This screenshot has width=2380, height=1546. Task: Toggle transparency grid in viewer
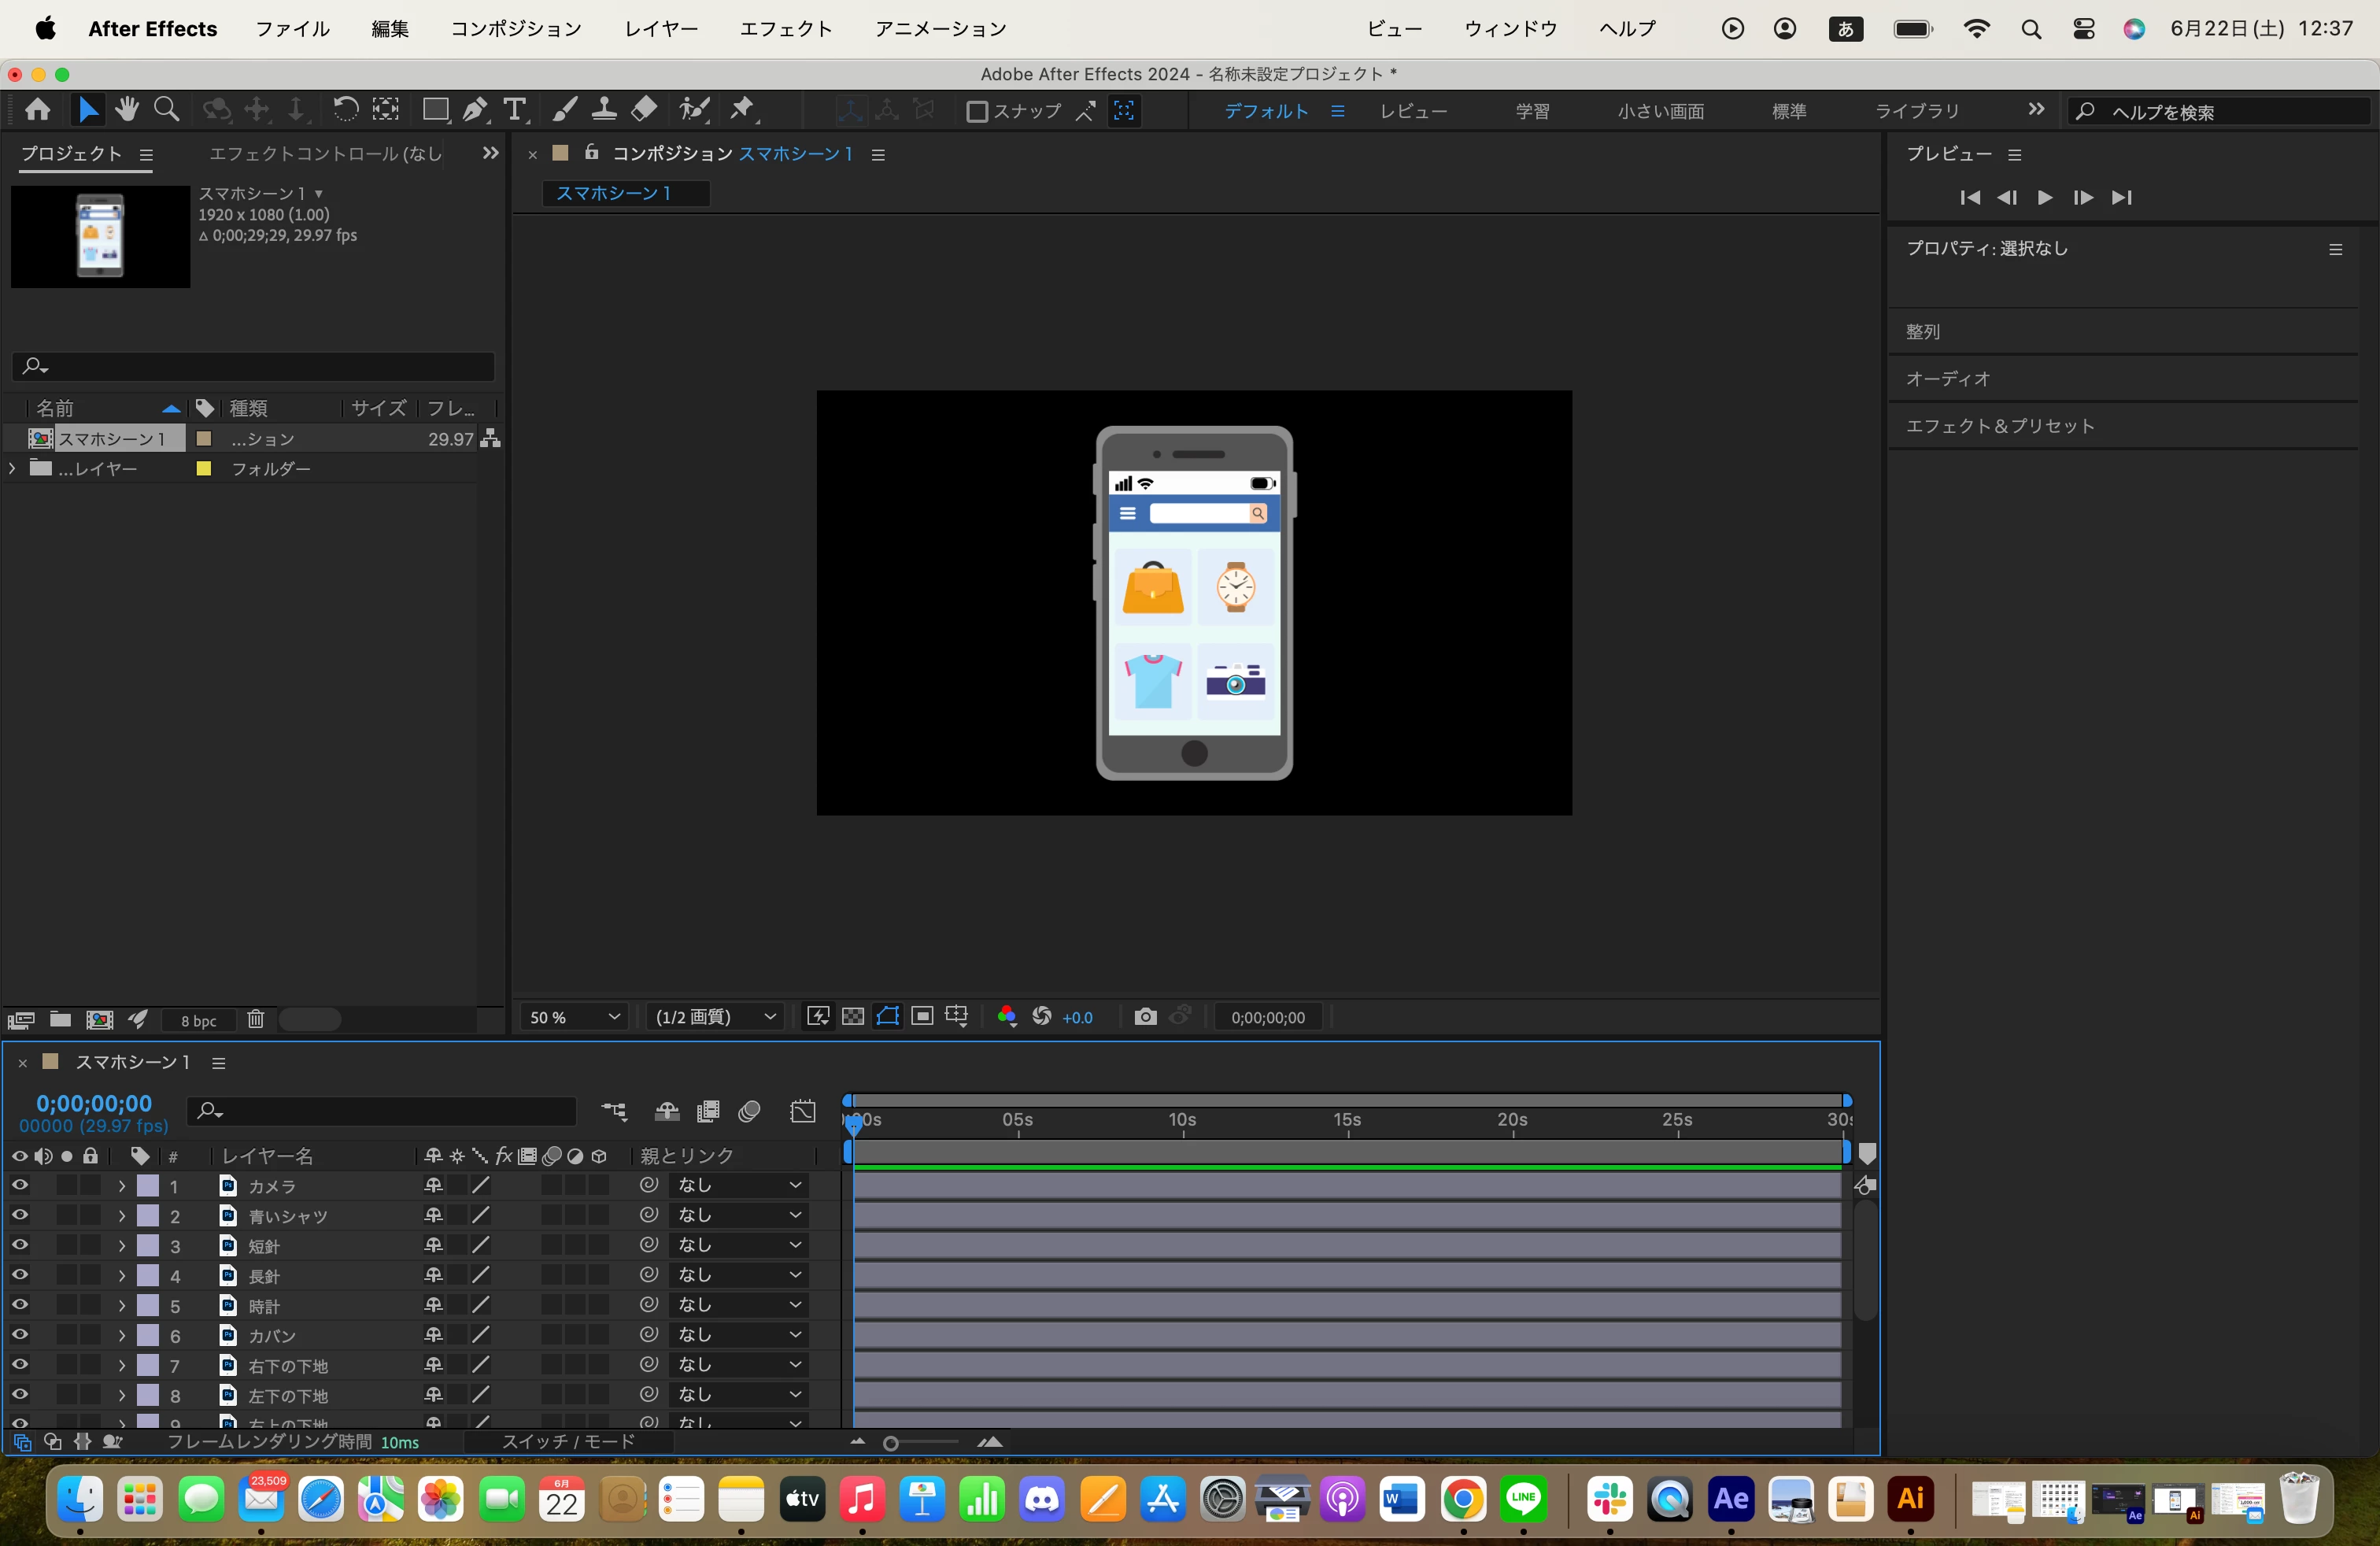[x=853, y=1017]
